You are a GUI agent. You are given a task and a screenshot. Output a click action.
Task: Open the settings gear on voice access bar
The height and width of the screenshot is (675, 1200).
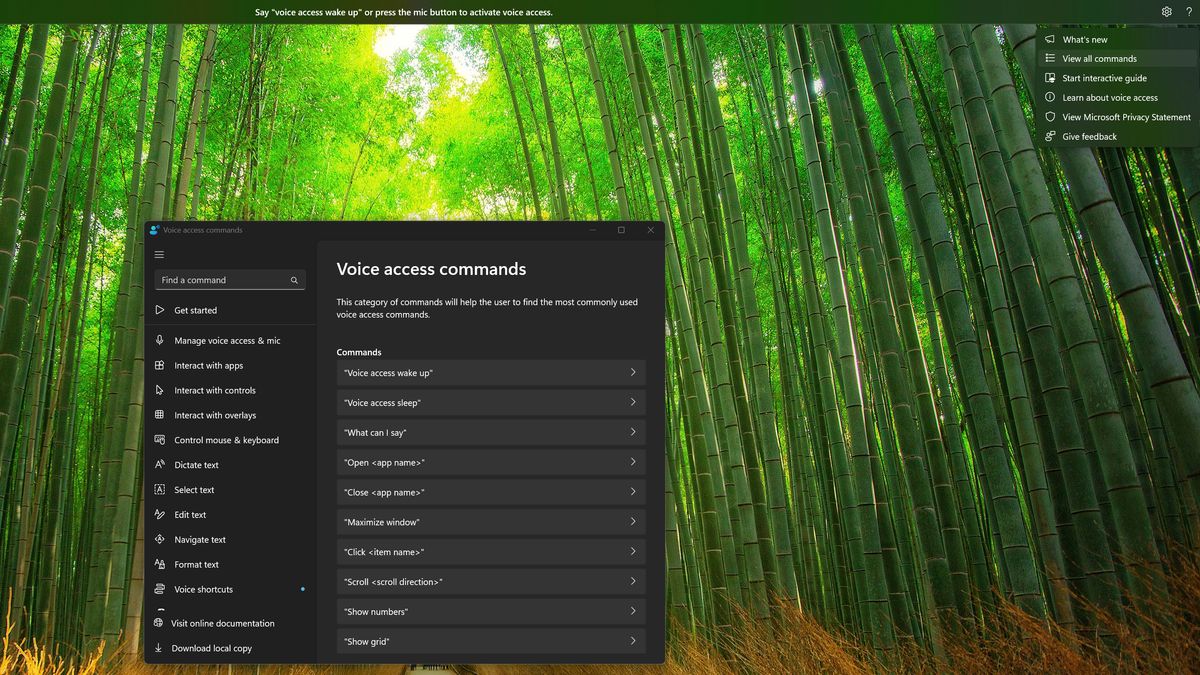pos(1166,11)
